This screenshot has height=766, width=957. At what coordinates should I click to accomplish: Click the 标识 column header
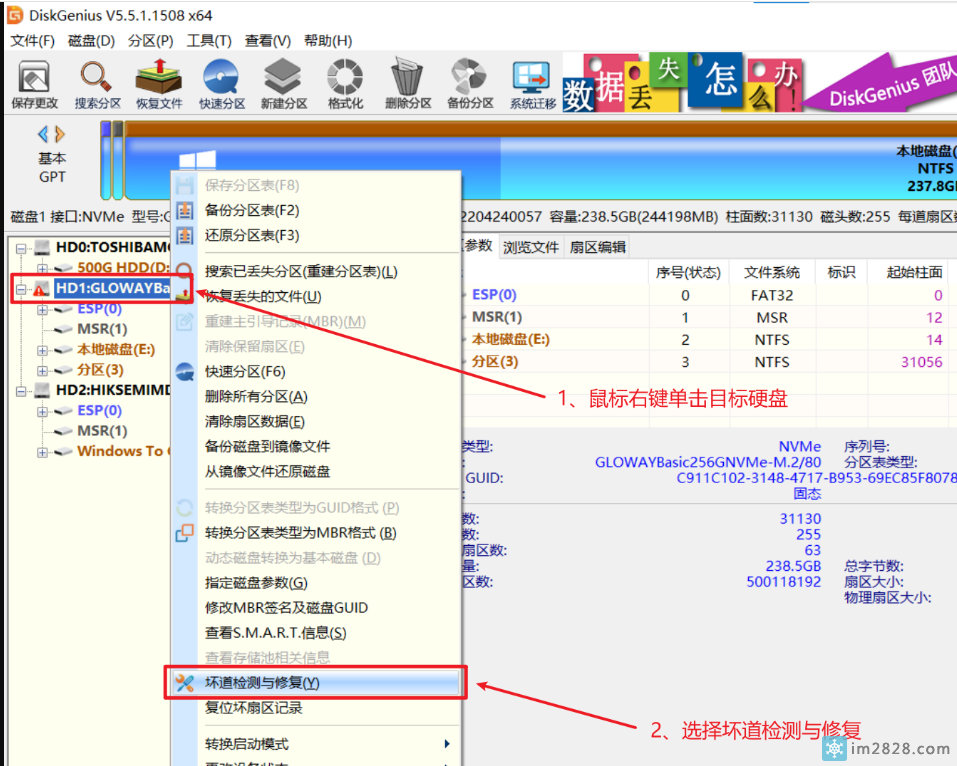pyautogui.click(x=842, y=272)
